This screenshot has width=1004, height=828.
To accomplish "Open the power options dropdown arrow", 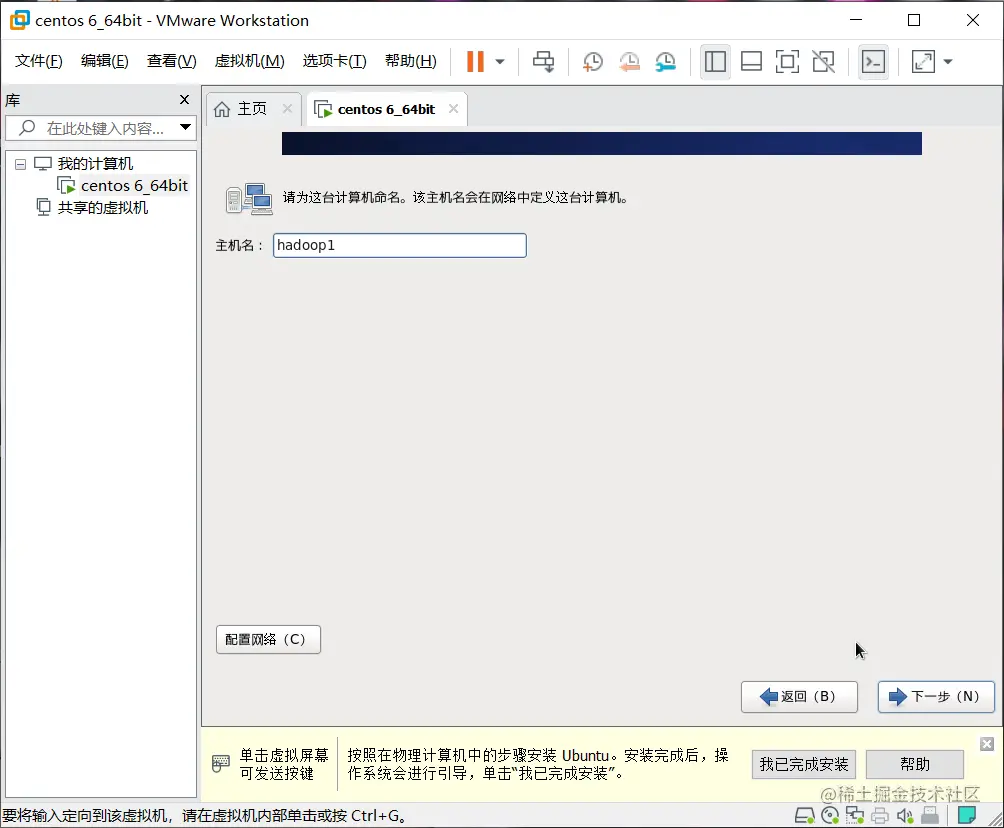I will click(x=500, y=62).
